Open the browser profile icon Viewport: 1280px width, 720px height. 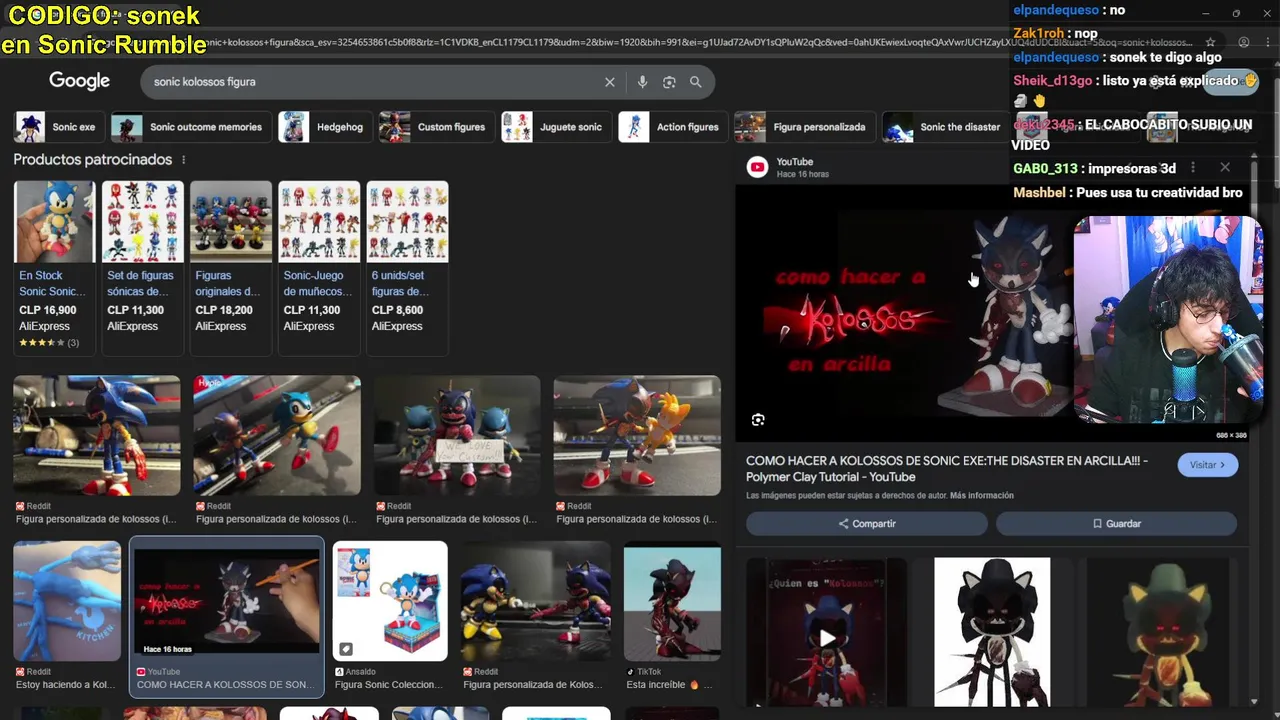[1244, 43]
